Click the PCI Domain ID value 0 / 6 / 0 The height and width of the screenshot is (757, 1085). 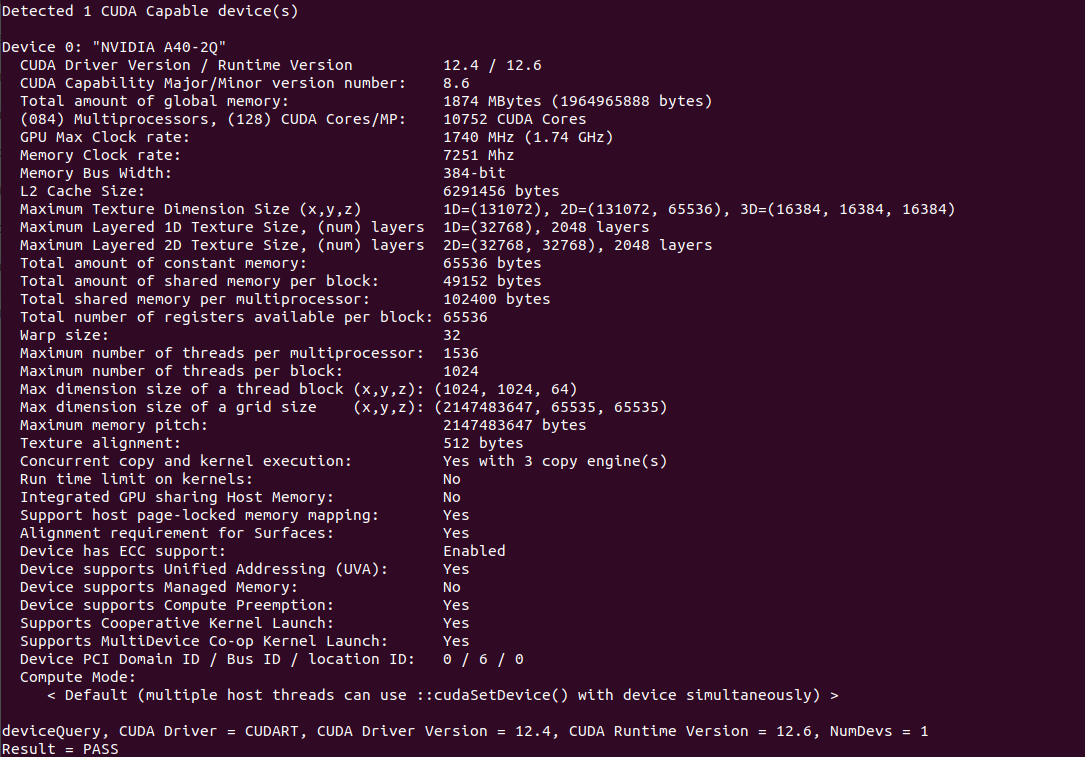pyautogui.click(x=483, y=659)
